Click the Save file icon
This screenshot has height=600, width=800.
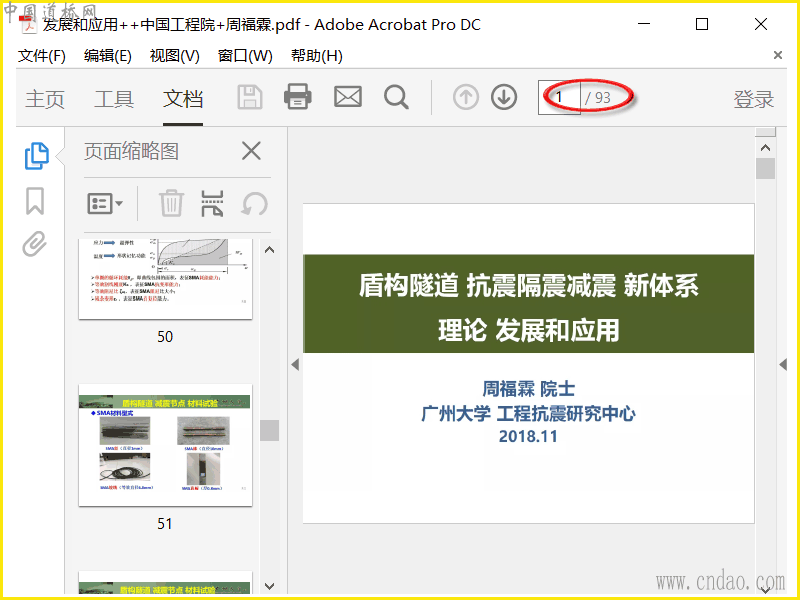coord(249,97)
